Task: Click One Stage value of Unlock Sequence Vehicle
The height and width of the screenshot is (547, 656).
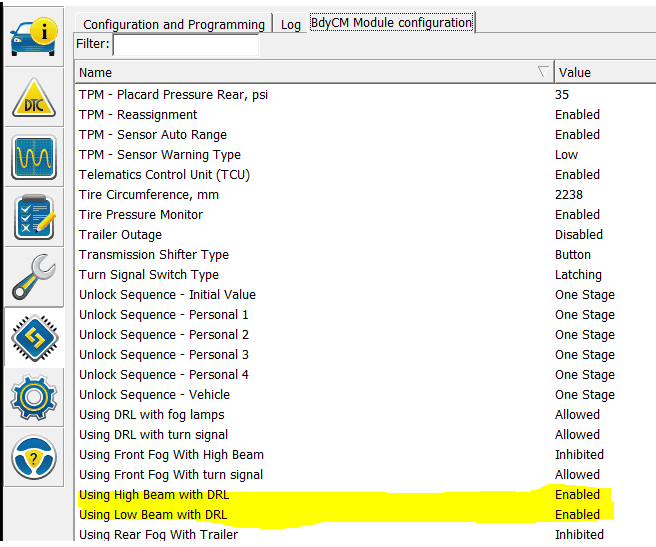Action: pyautogui.click(x=585, y=395)
